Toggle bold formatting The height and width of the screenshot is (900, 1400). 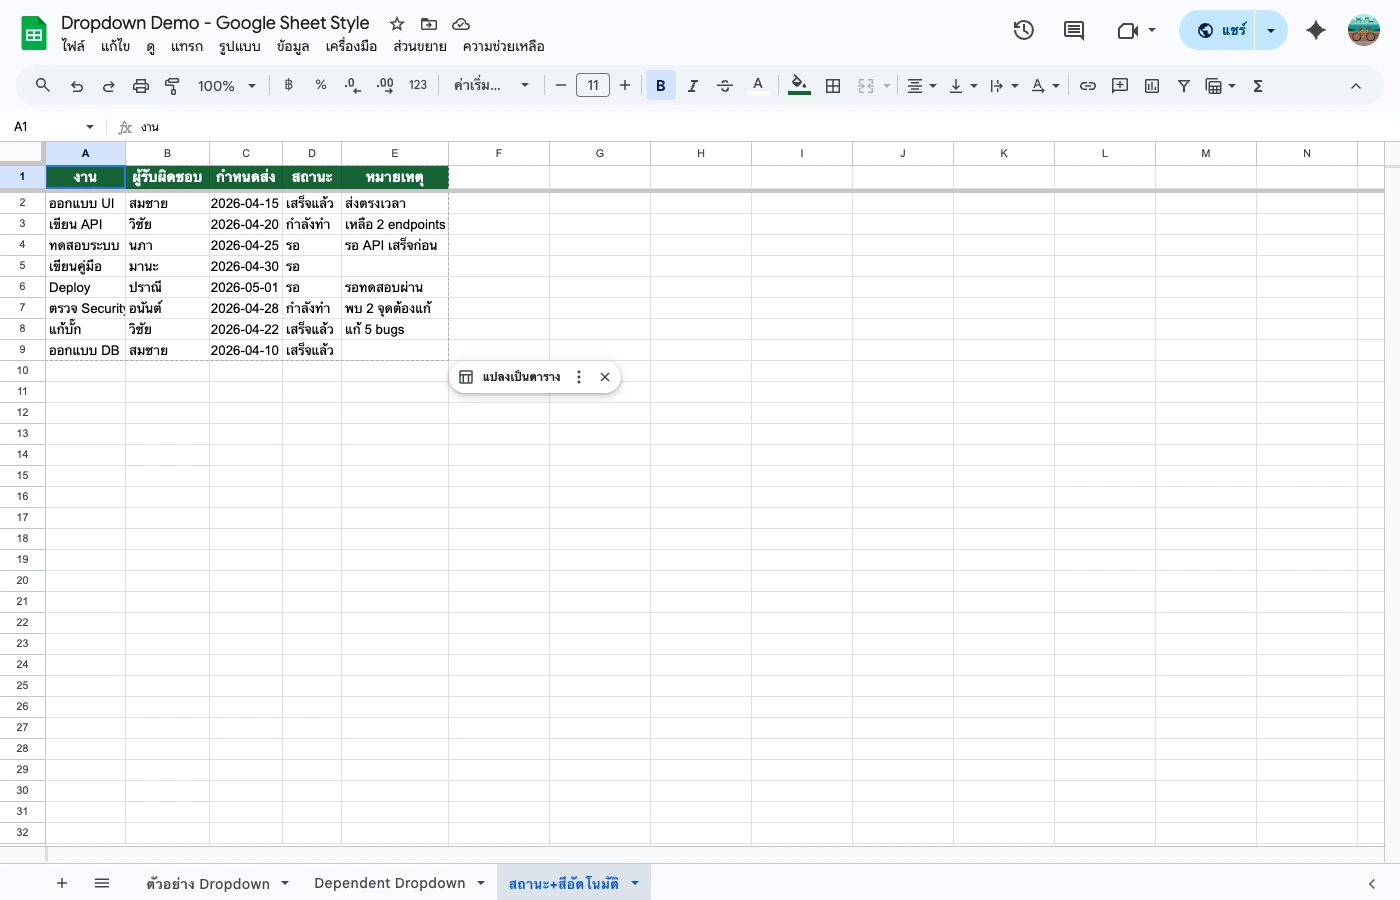(660, 85)
